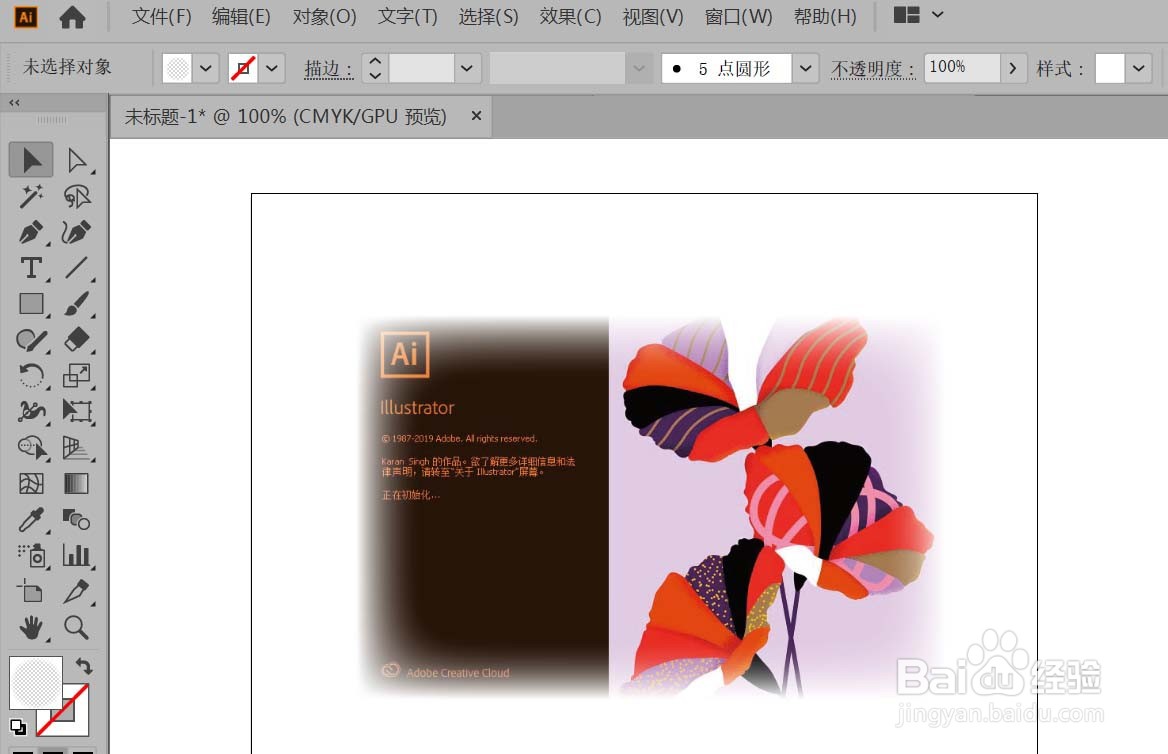Open the 窗口(W) menu
This screenshot has height=754, width=1168.
738,16
